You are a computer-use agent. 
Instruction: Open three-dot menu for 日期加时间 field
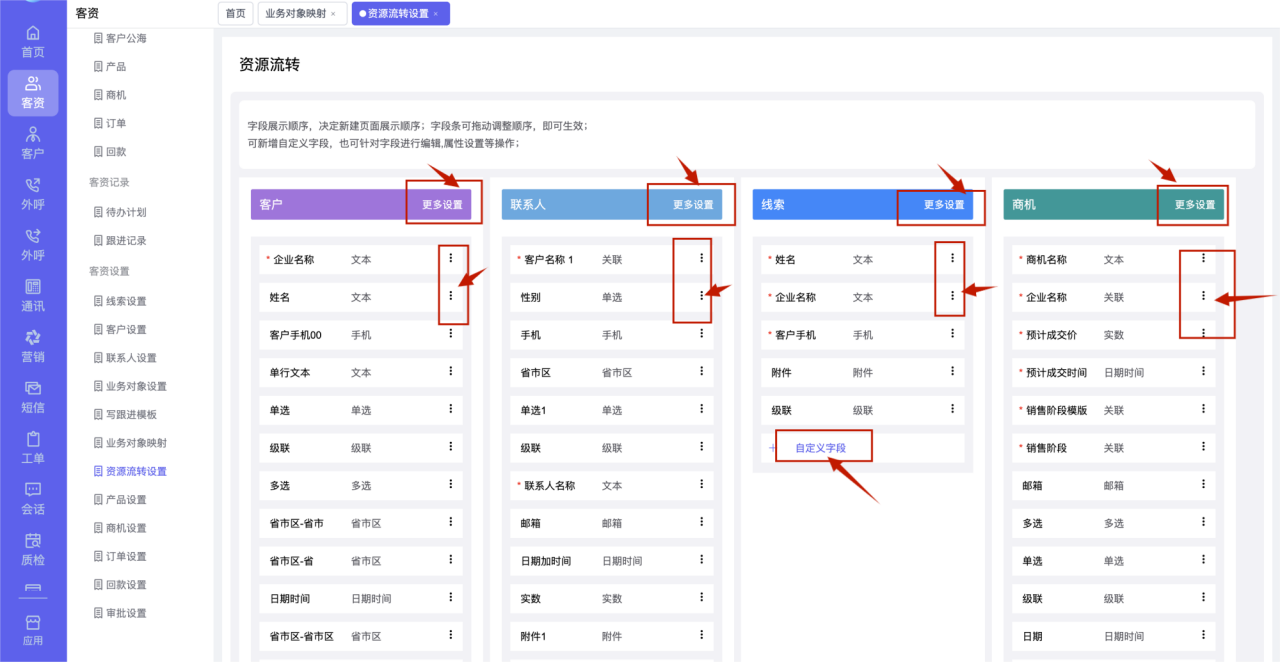click(701, 560)
